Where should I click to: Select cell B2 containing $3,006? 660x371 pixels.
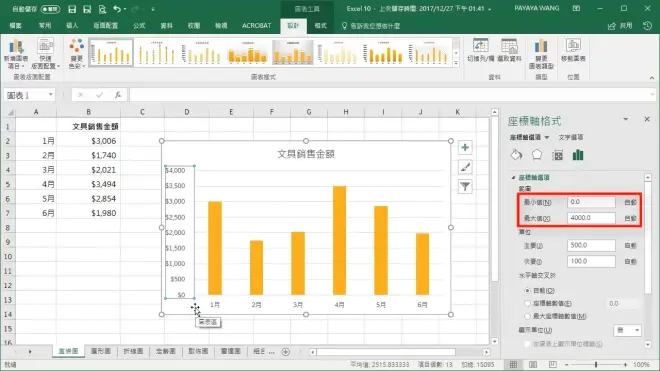point(88,141)
